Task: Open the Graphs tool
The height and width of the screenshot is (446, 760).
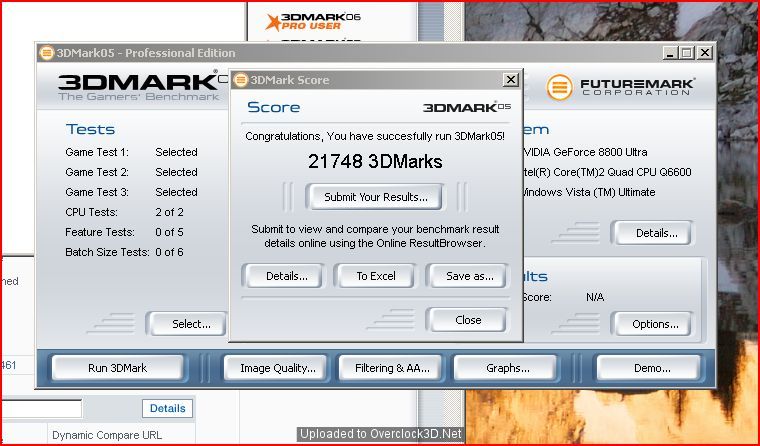Action: tap(507, 368)
